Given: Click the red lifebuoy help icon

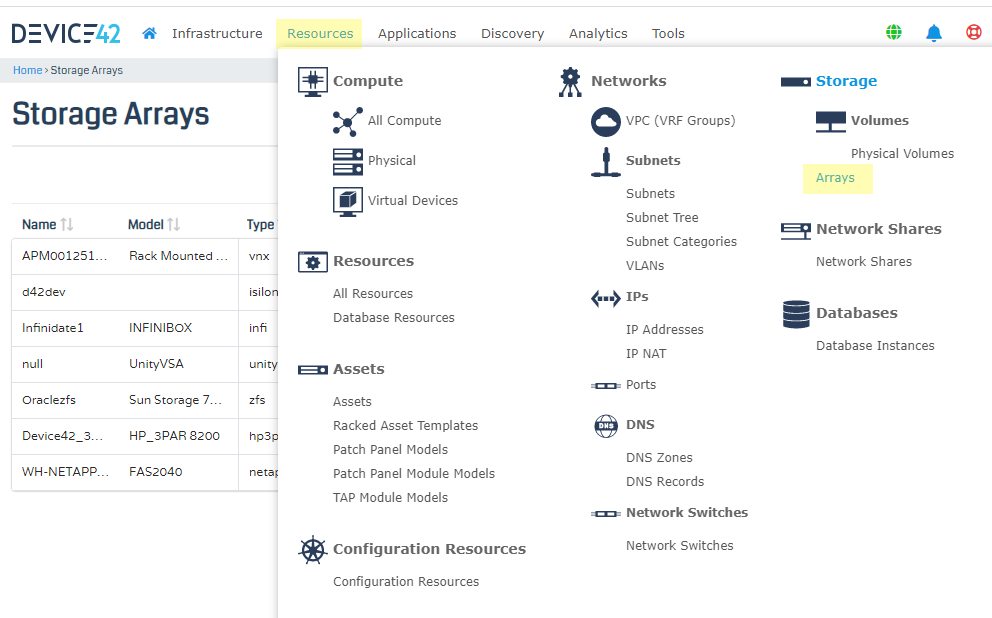Looking at the screenshot, I should click(973, 32).
